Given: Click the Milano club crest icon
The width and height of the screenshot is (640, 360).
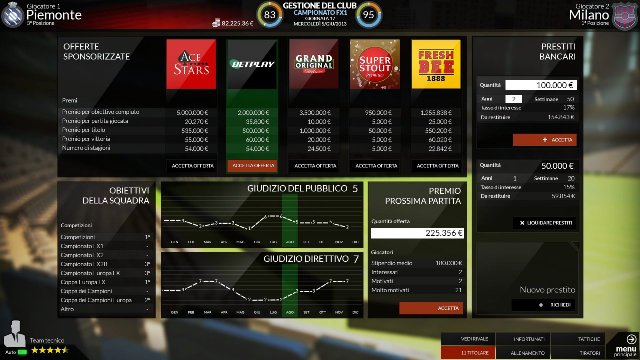Looking at the screenshot, I should tap(624, 16).
